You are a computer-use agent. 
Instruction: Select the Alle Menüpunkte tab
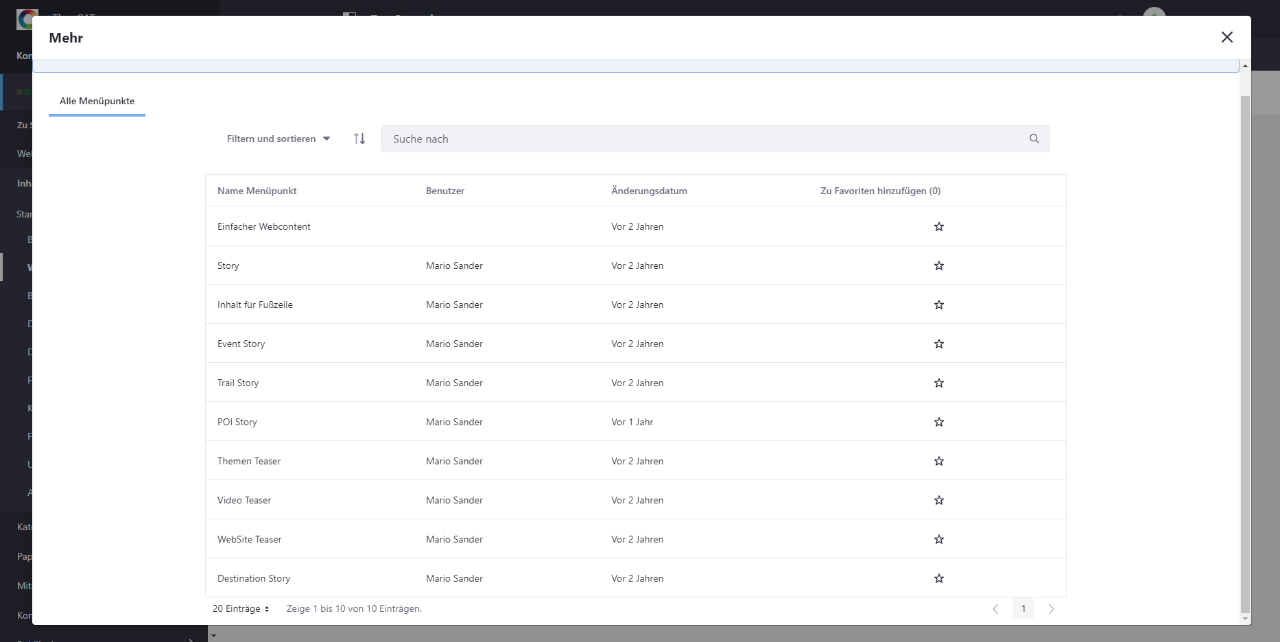(x=97, y=101)
